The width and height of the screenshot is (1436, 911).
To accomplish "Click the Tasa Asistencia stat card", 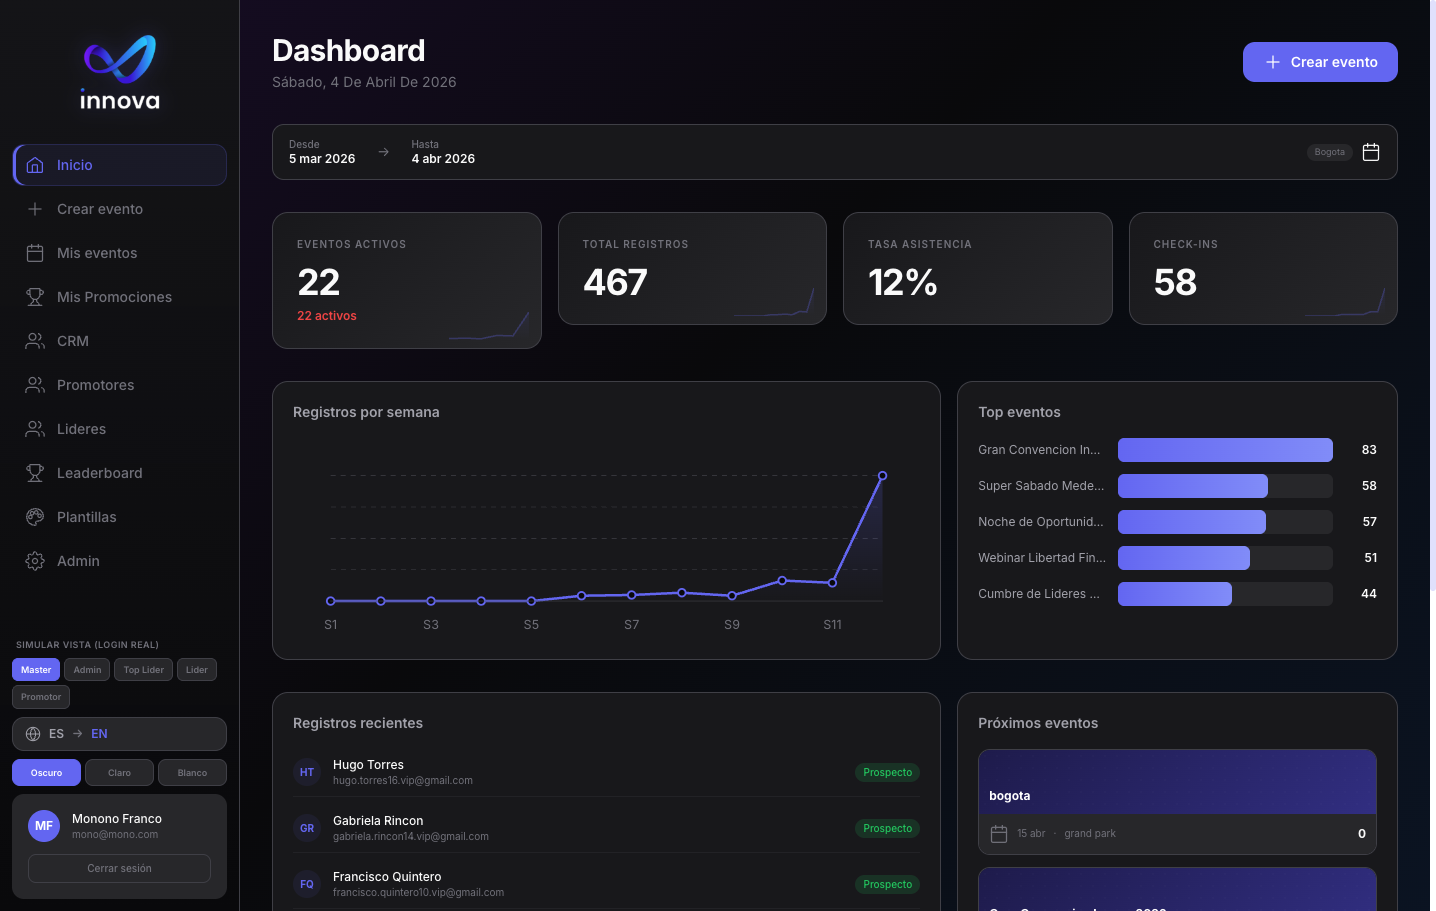I will click(x=978, y=268).
